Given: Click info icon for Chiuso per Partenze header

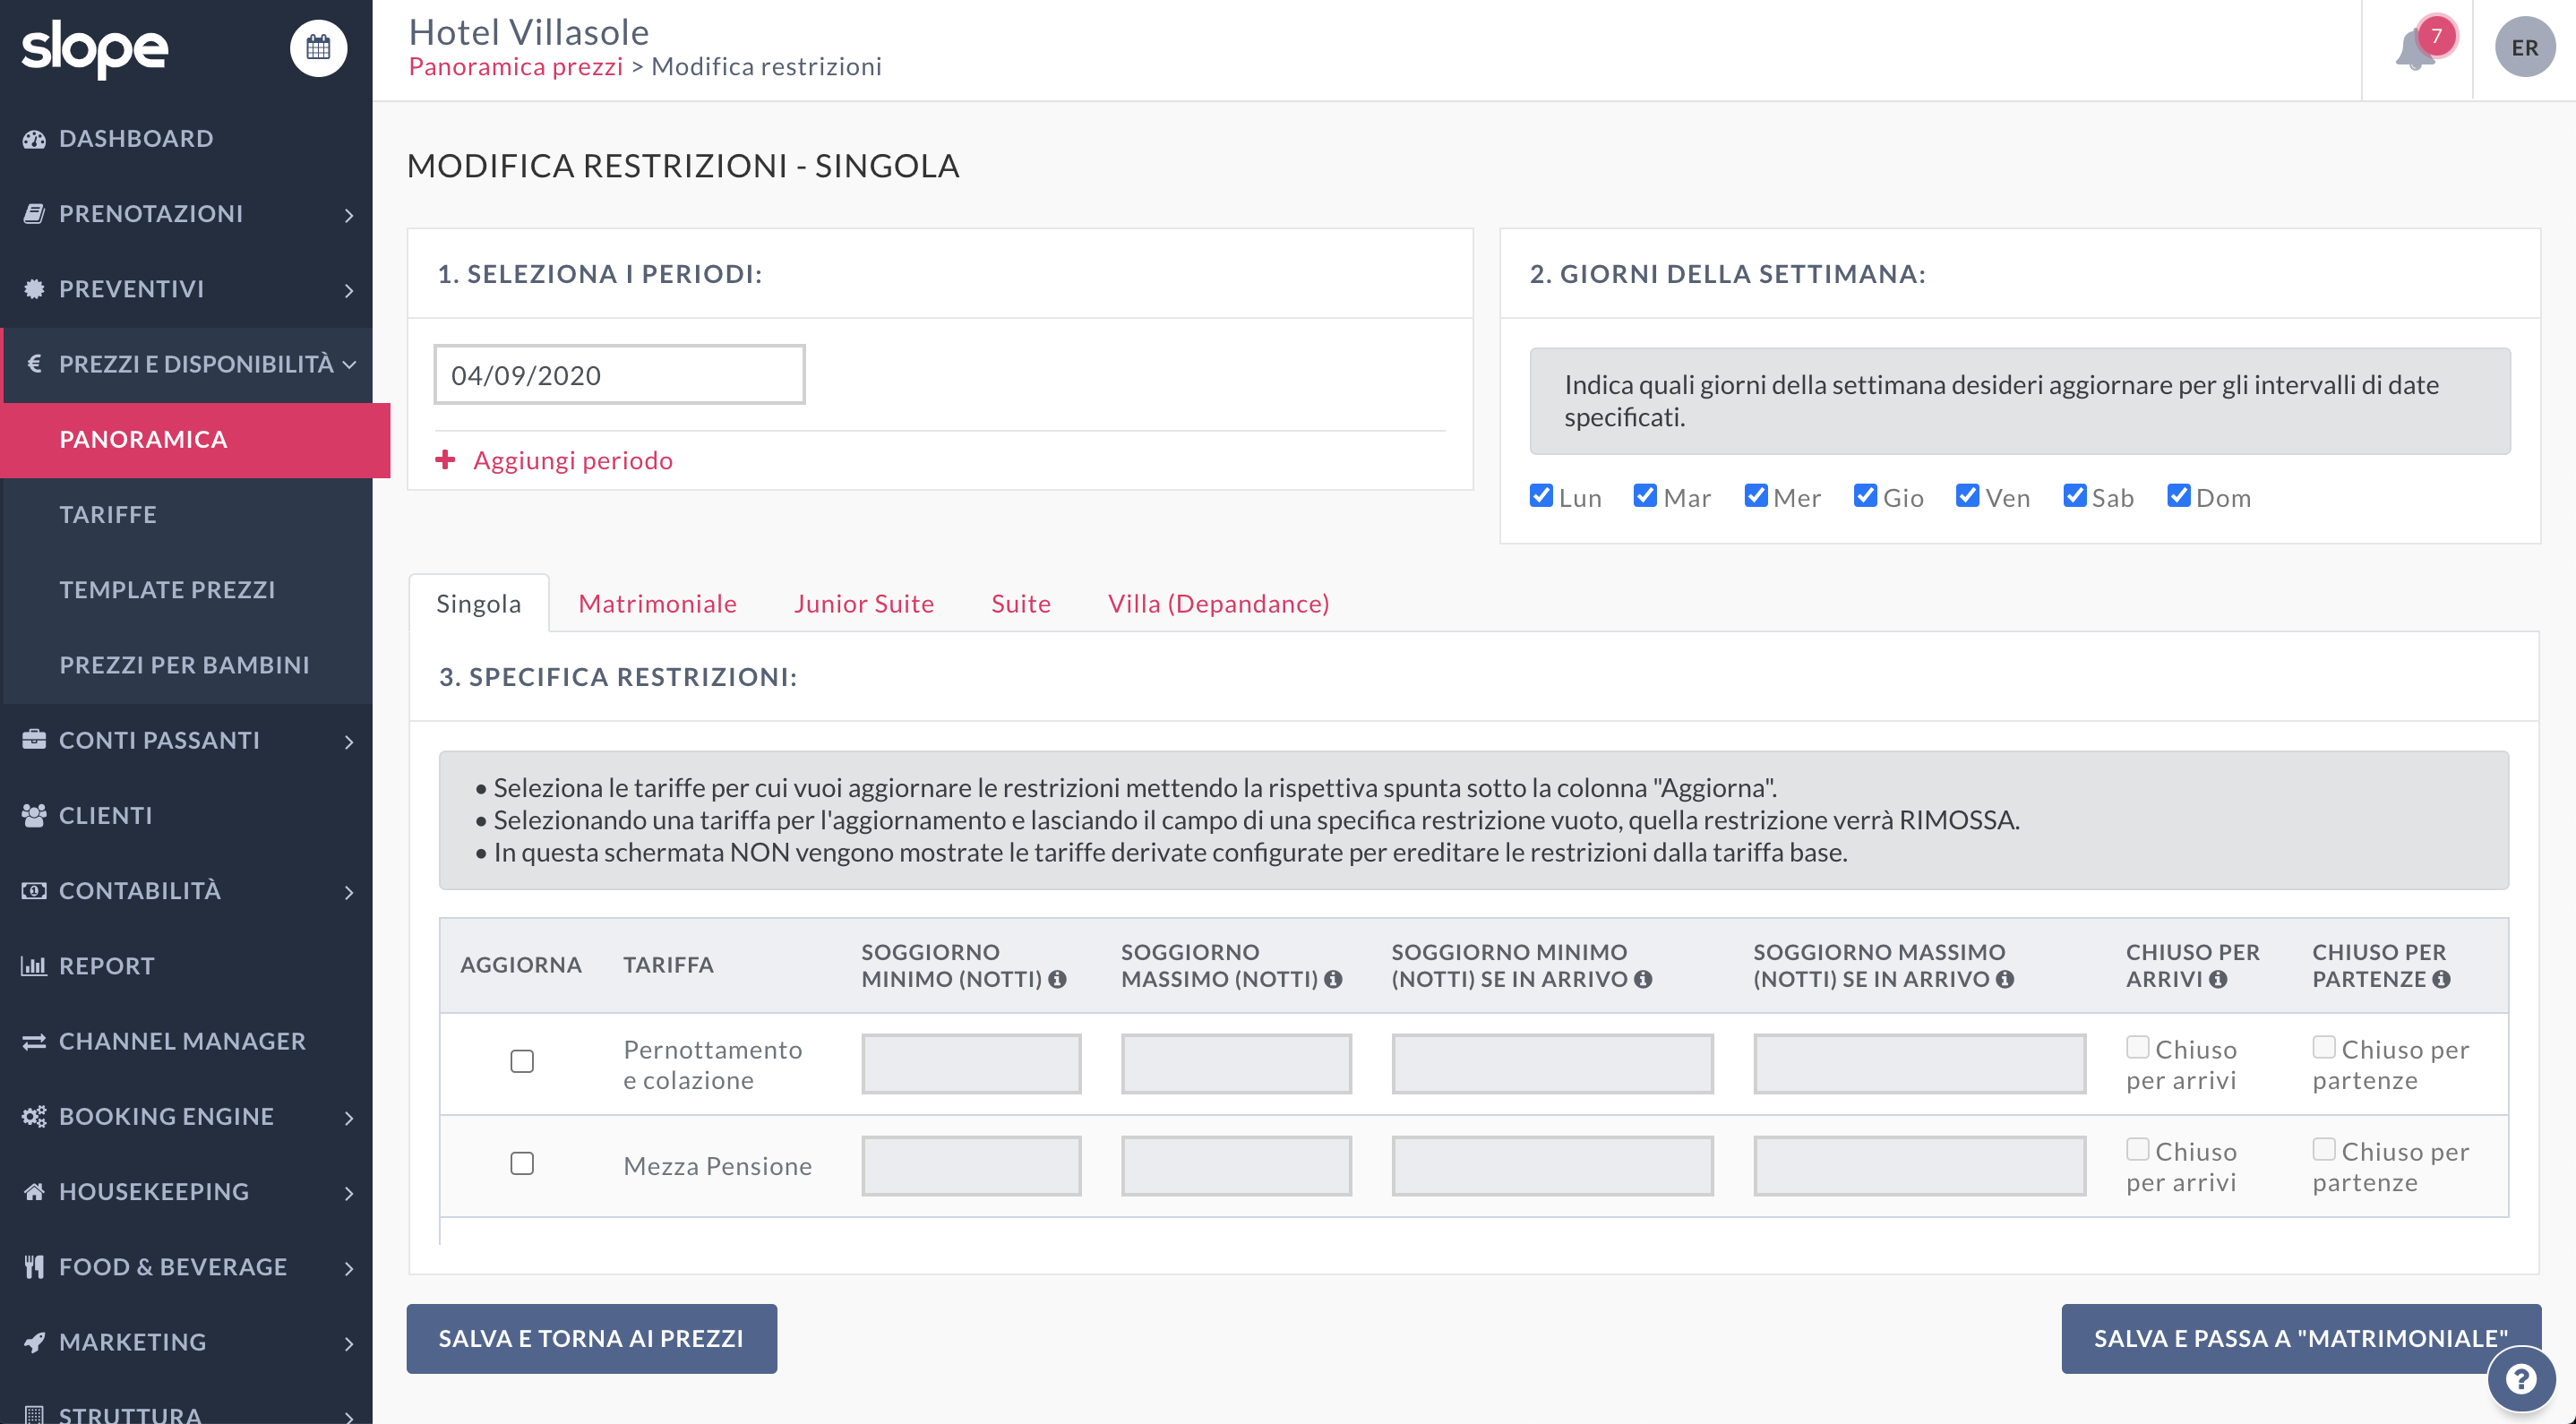Looking at the screenshot, I should click(2441, 979).
